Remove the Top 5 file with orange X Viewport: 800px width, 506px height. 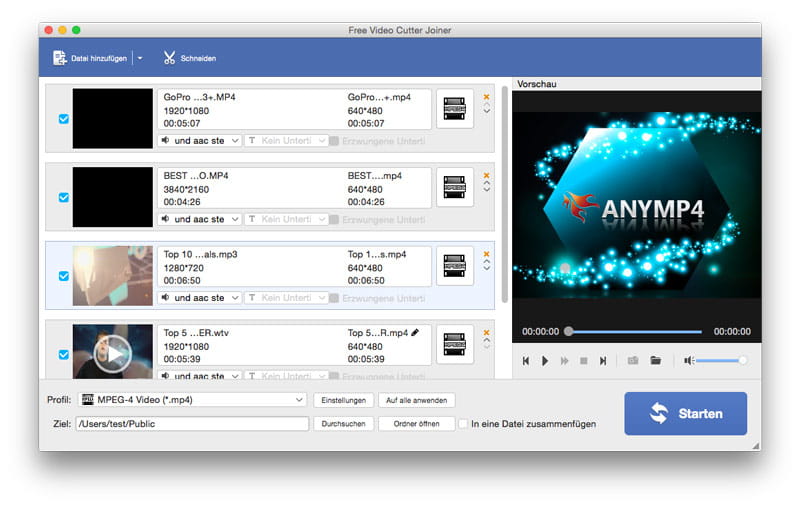(x=487, y=332)
